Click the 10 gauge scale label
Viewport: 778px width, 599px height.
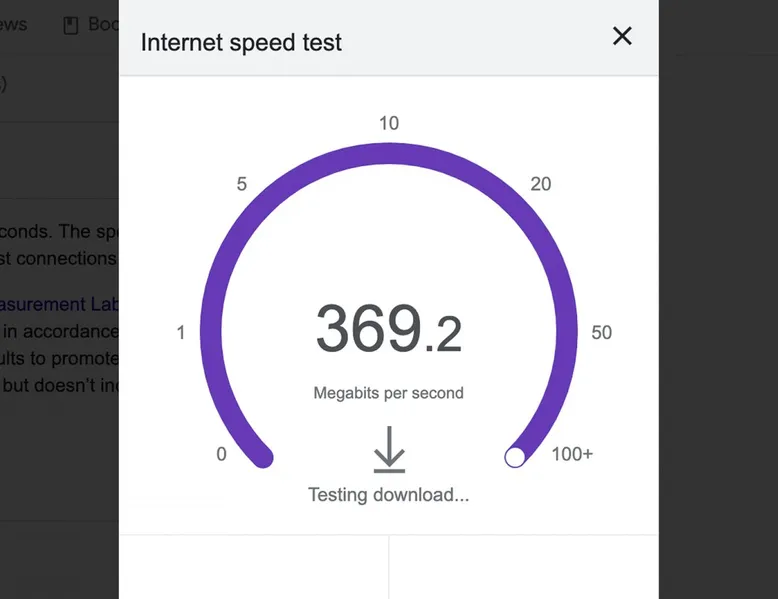[388, 124]
